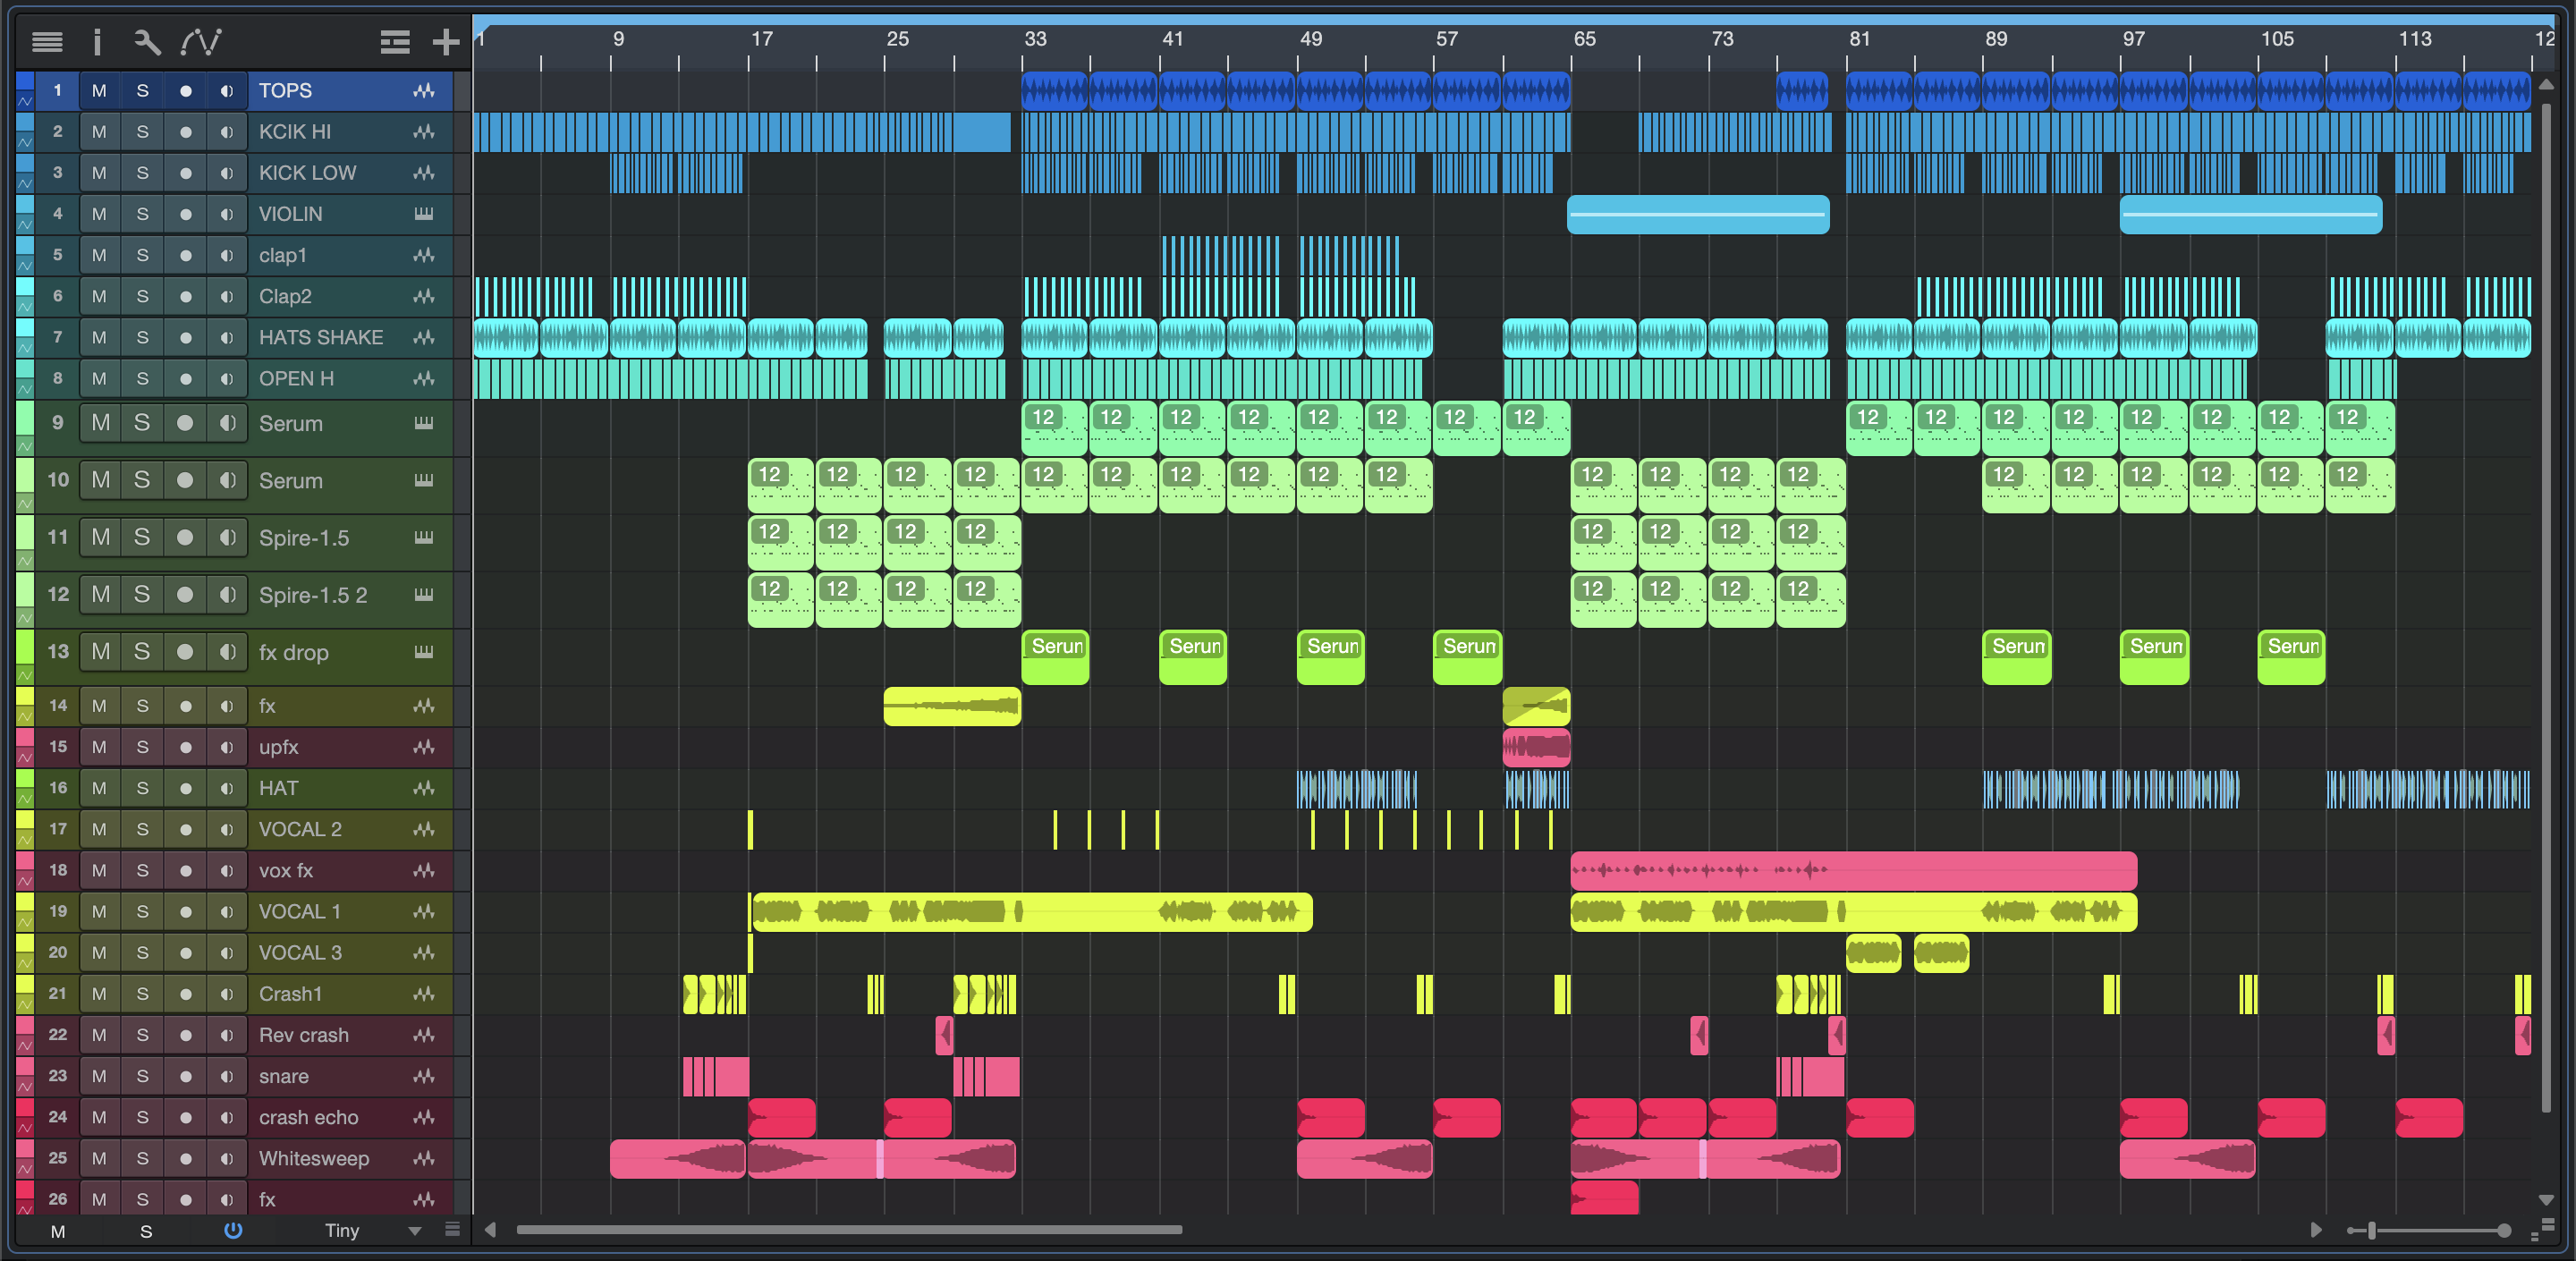Click the global power button in footer
Screen dimensions: 2576x1261
pos(233,1230)
